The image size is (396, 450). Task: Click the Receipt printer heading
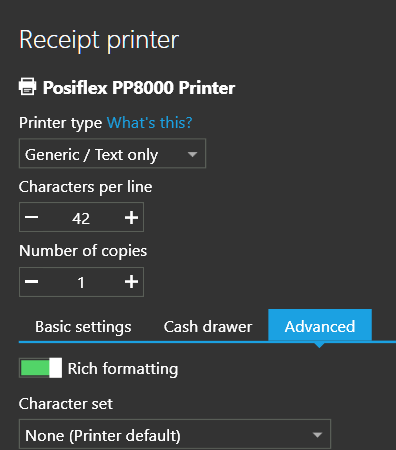(99, 40)
